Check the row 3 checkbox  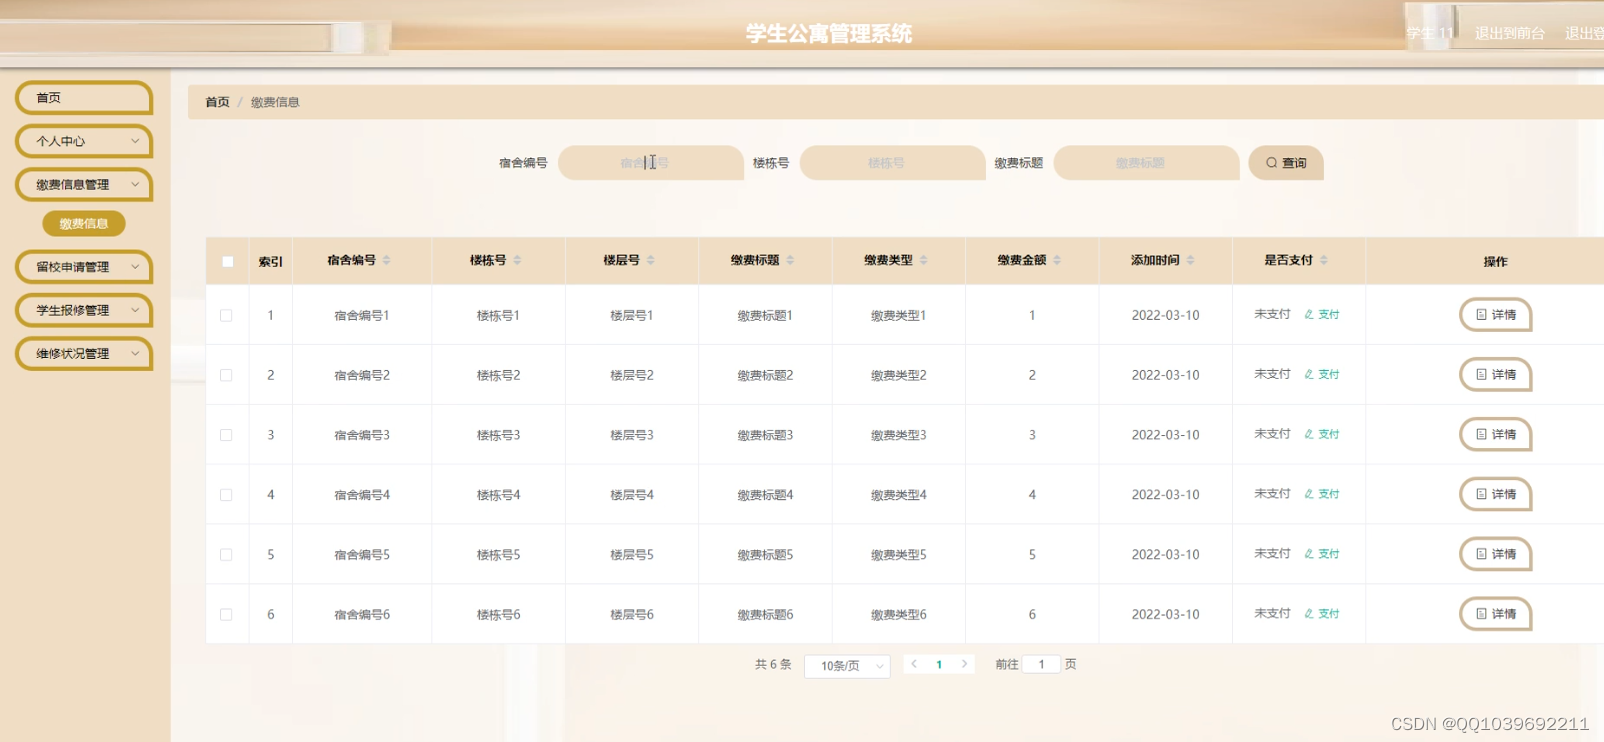point(226,435)
